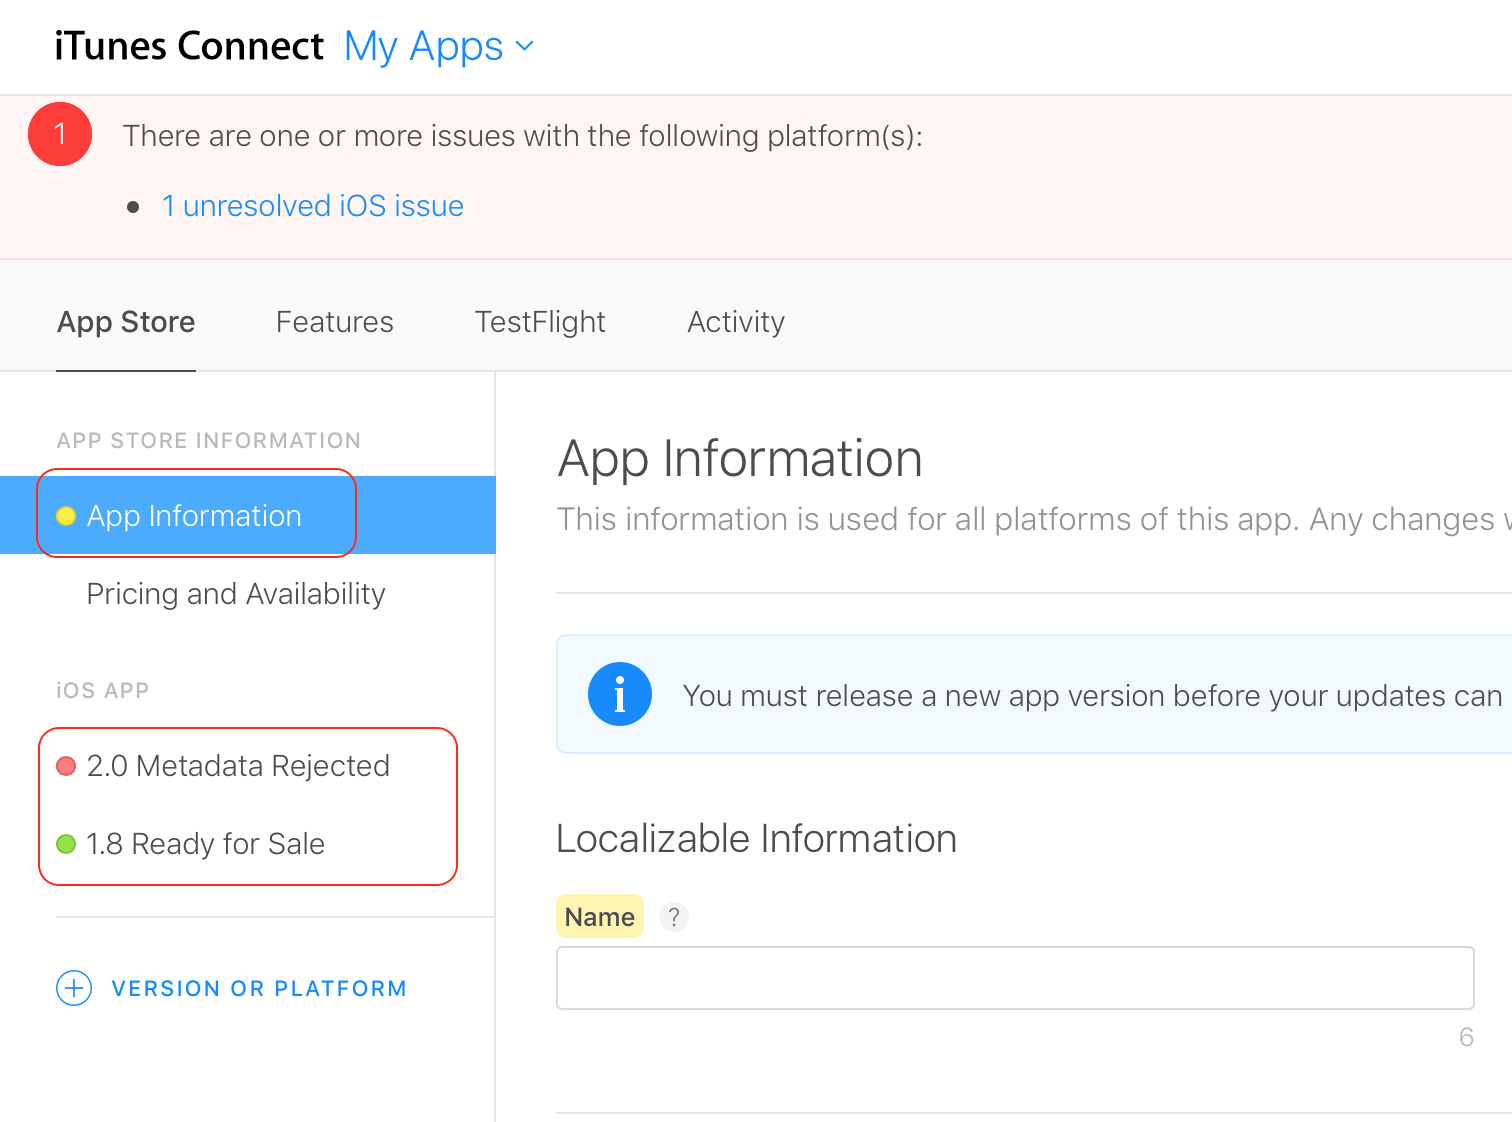Select the App Information sidebar entry
Image resolution: width=1512 pixels, height=1122 pixels.
(x=194, y=515)
